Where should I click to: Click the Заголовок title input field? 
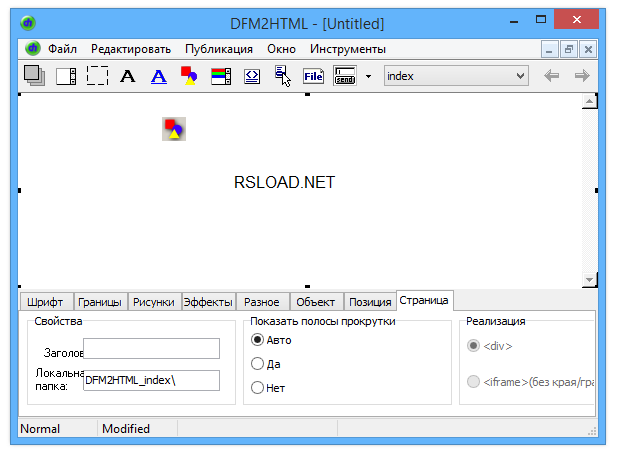(x=152, y=349)
